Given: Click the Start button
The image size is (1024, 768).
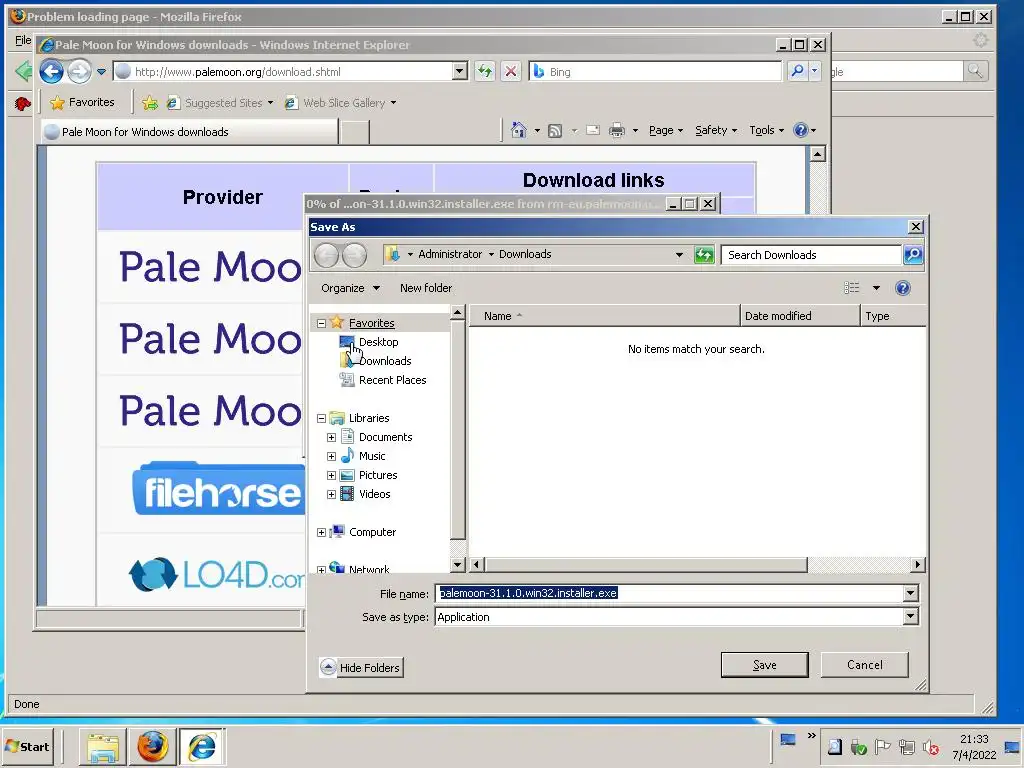Looking at the screenshot, I should coord(28,746).
